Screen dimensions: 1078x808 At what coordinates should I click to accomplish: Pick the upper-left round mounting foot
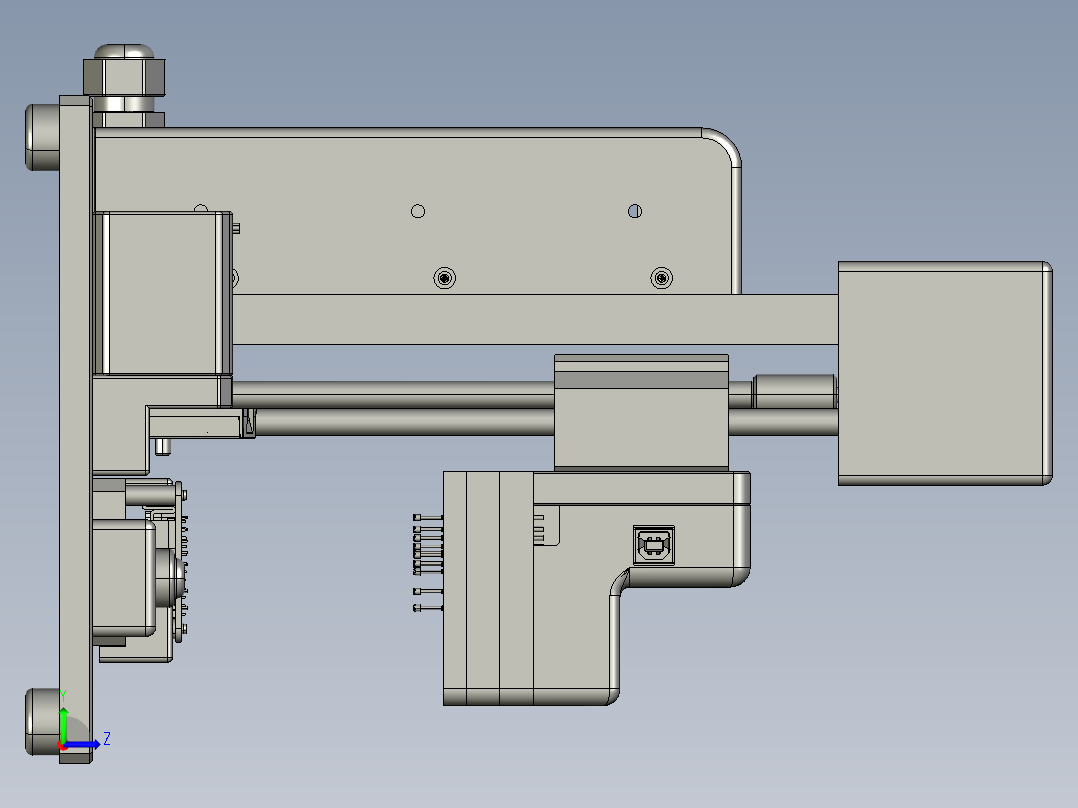[x=41, y=136]
